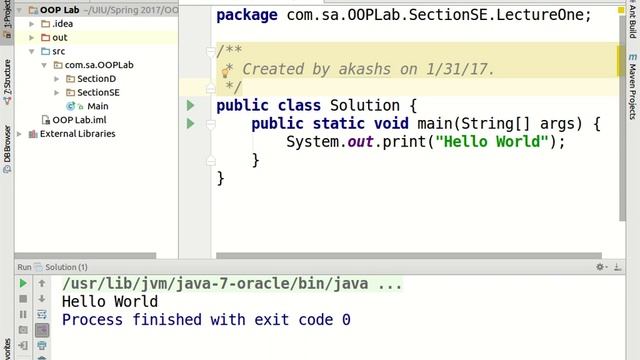Click the OOP Lab.iml file icon
This screenshot has height=360, width=640.
pyautogui.click(x=46, y=120)
